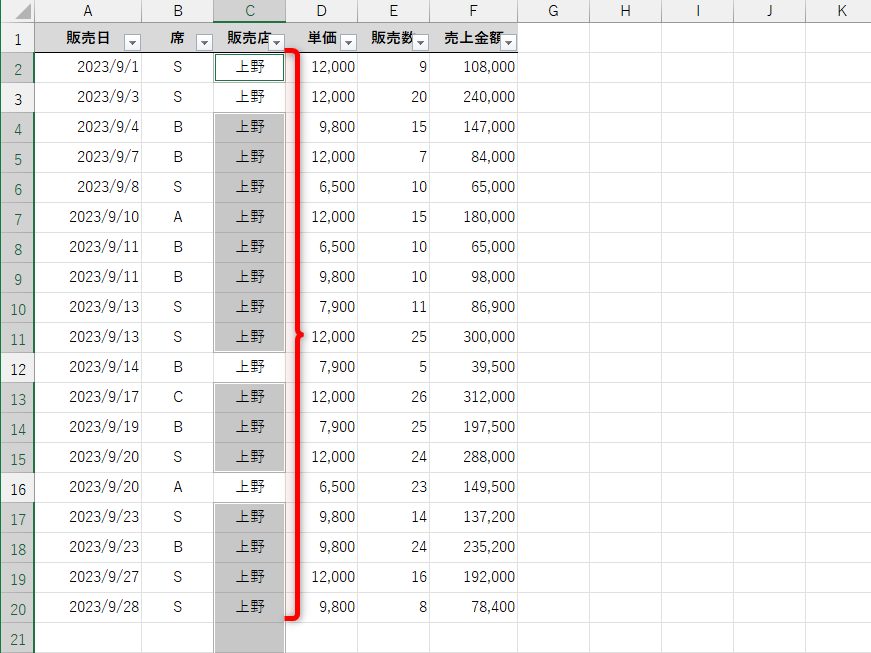Click date cell 2023/9/3
The height and width of the screenshot is (653, 871).
[x=88, y=97]
